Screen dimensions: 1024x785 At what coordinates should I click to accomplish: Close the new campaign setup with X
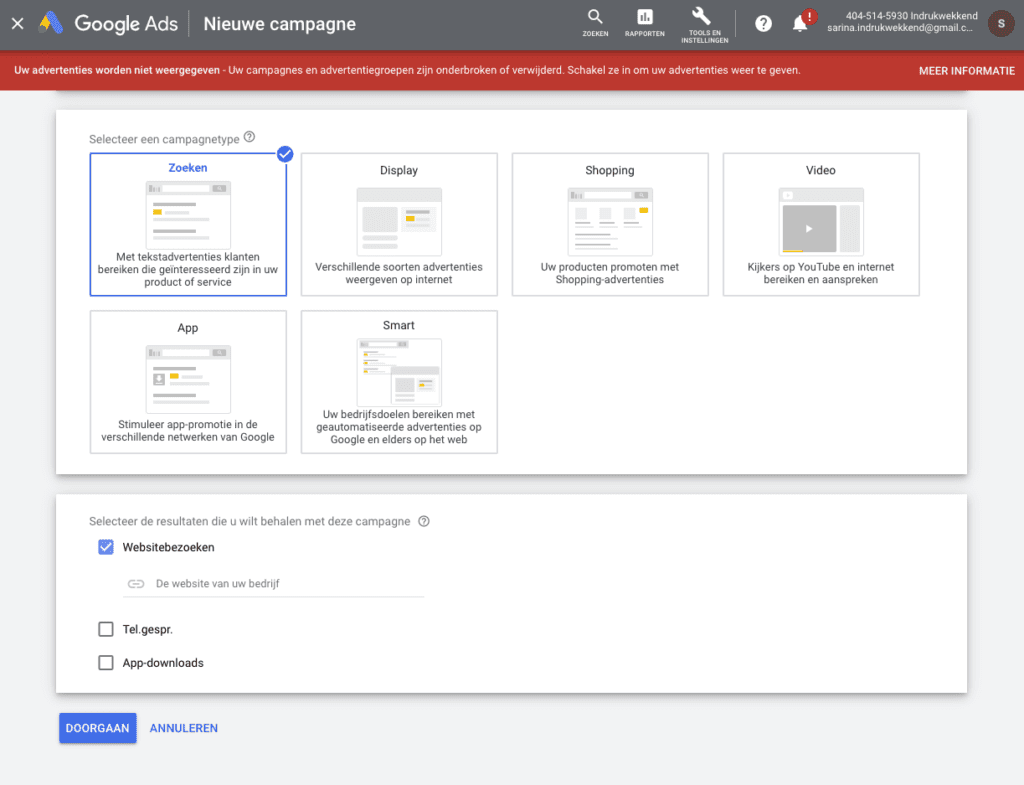click(17, 23)
